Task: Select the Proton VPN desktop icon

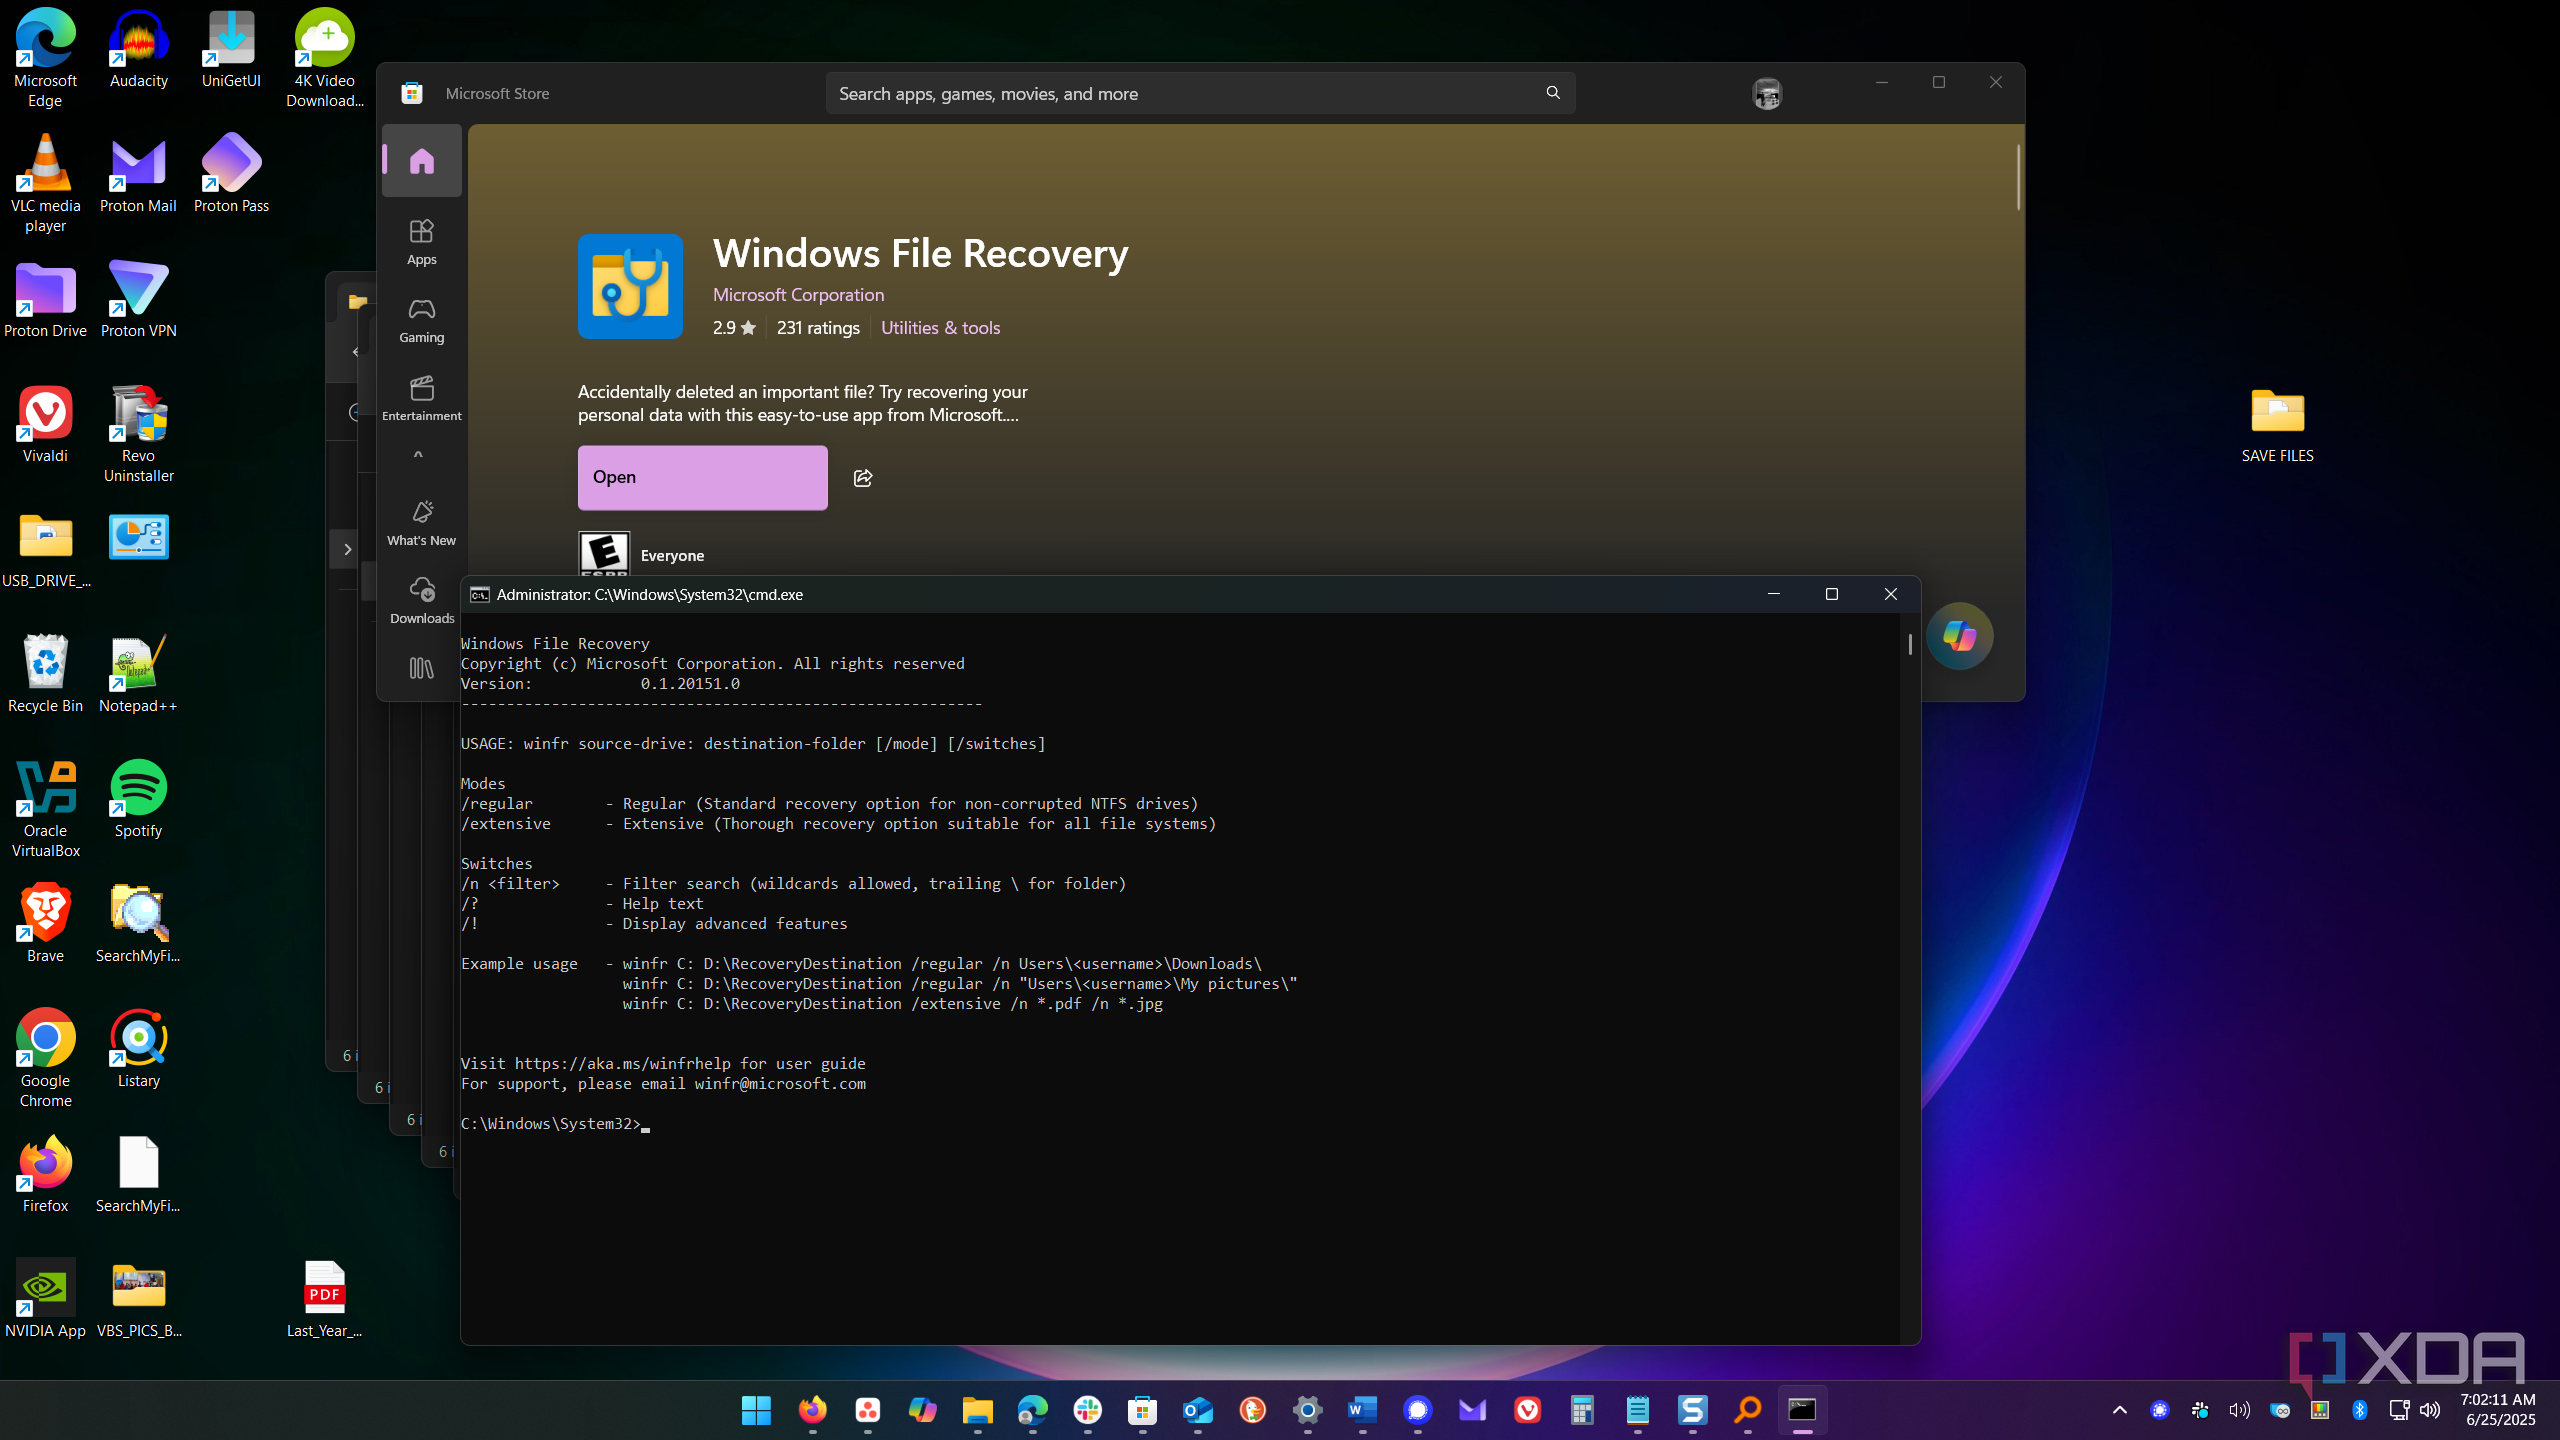Action: point(138,300)
